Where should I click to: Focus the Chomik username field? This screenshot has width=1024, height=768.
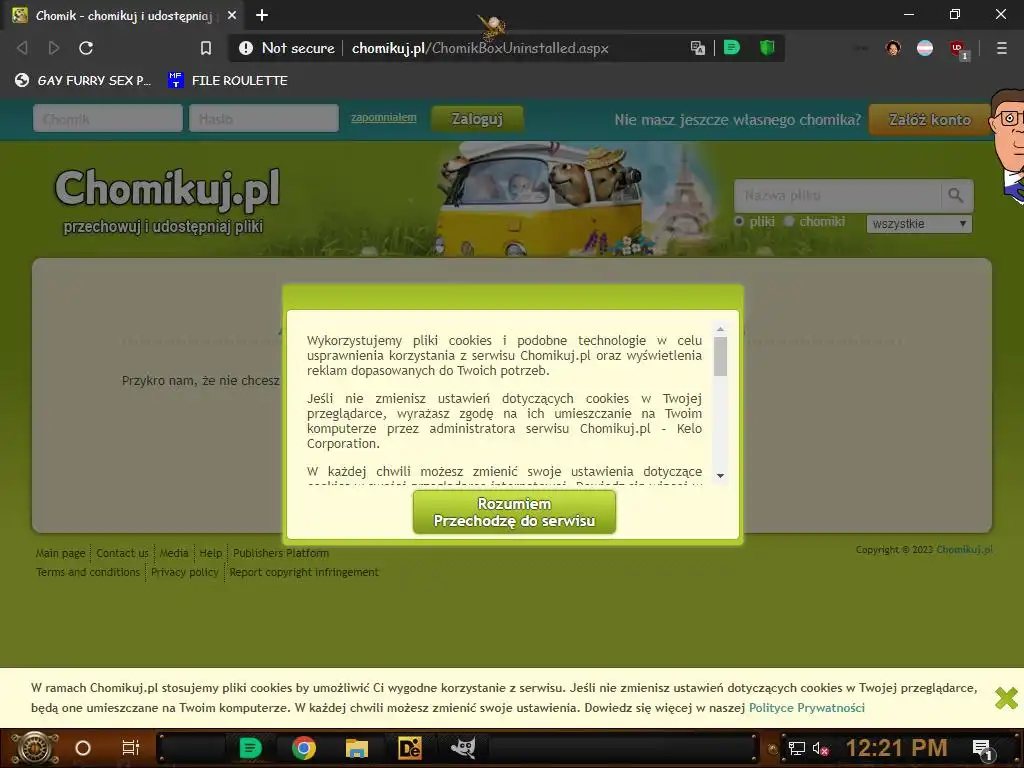tap(108, 119)
